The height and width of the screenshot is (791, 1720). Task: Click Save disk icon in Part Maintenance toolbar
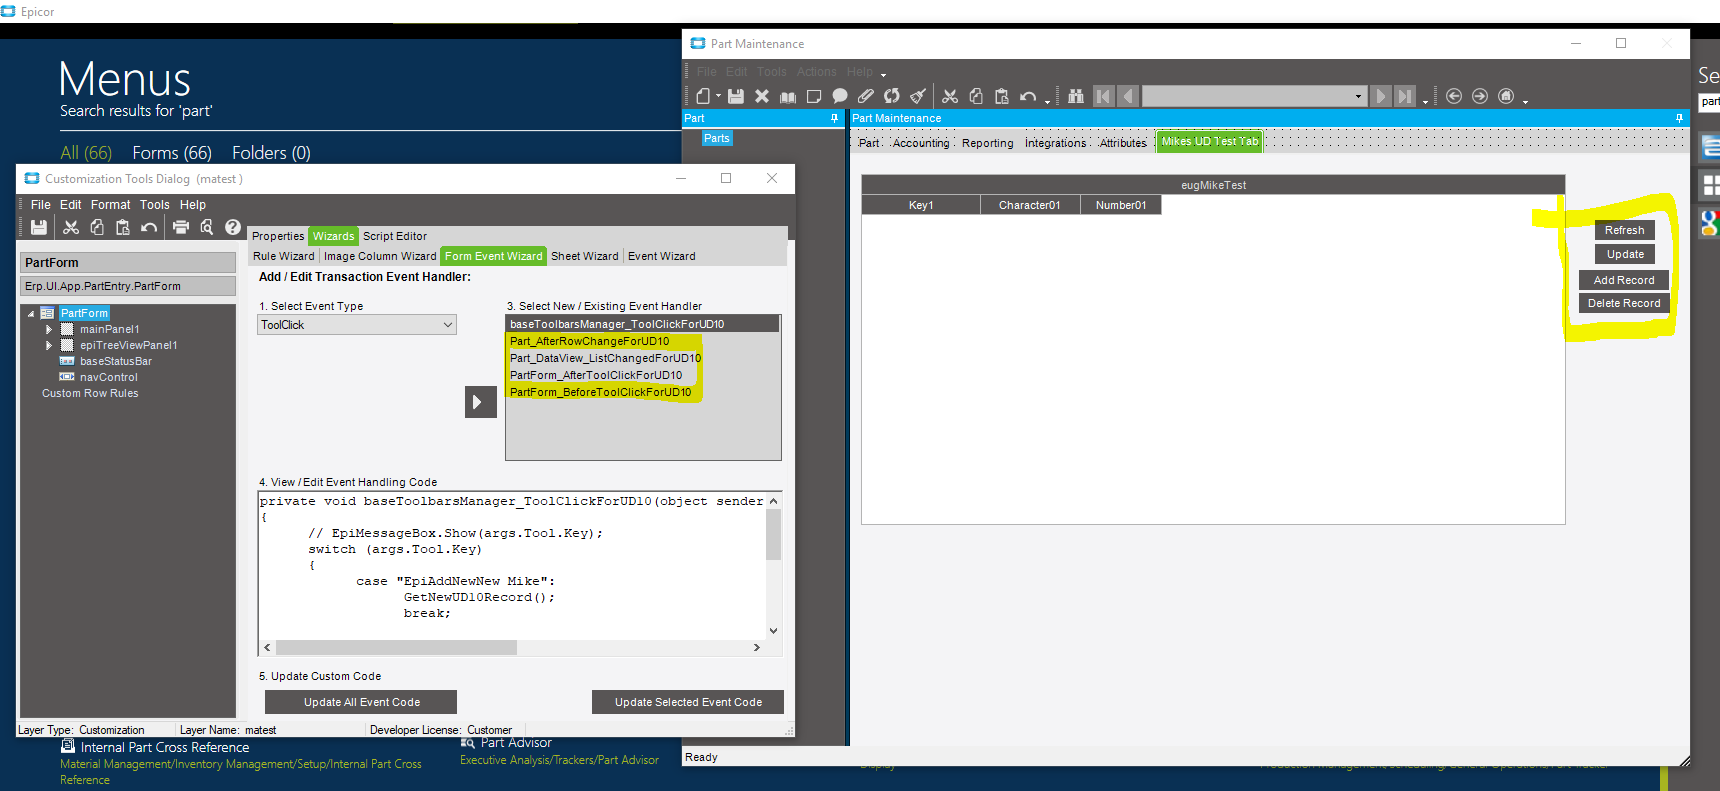tap(736, 96)
